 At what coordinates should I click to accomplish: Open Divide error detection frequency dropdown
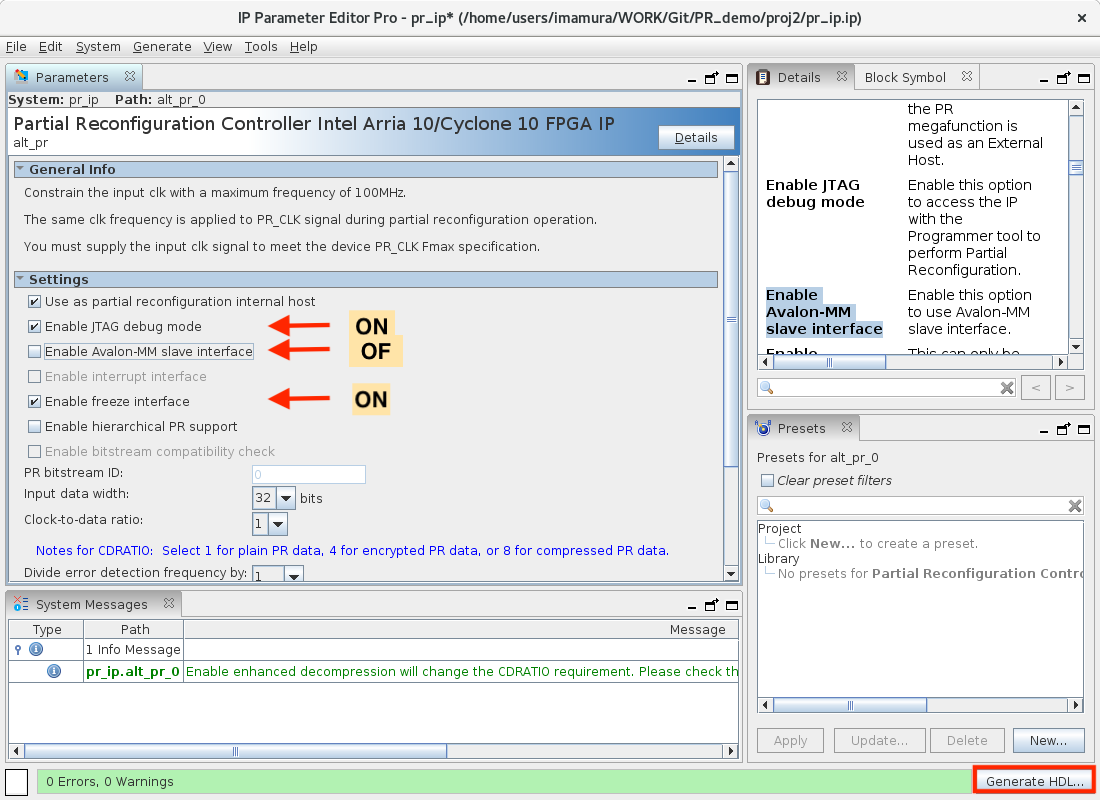[x=294, y=575]
